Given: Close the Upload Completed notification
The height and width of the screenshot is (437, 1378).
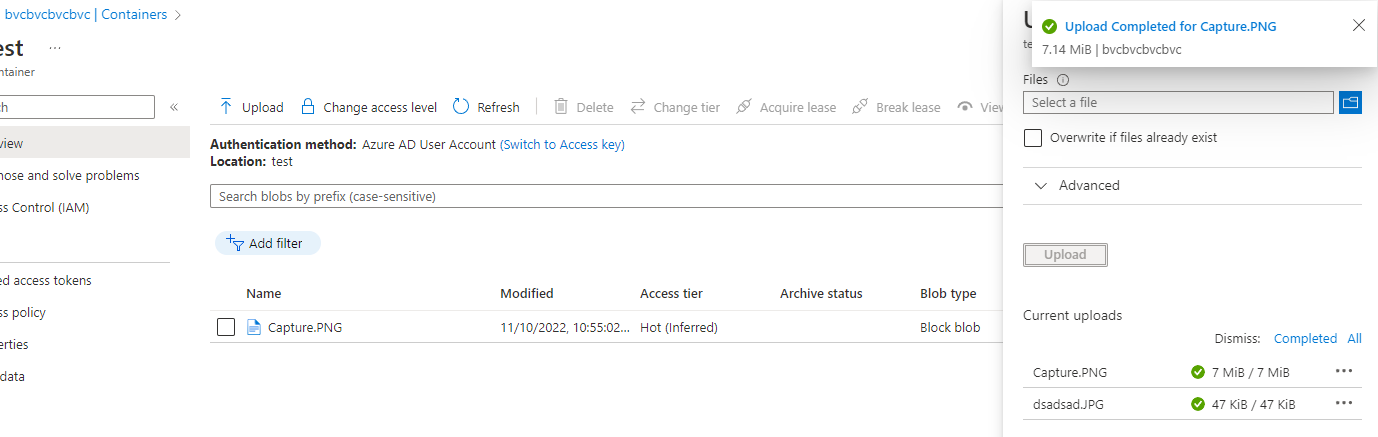Looking at the screenshot, I should [x=1358, y=26].
